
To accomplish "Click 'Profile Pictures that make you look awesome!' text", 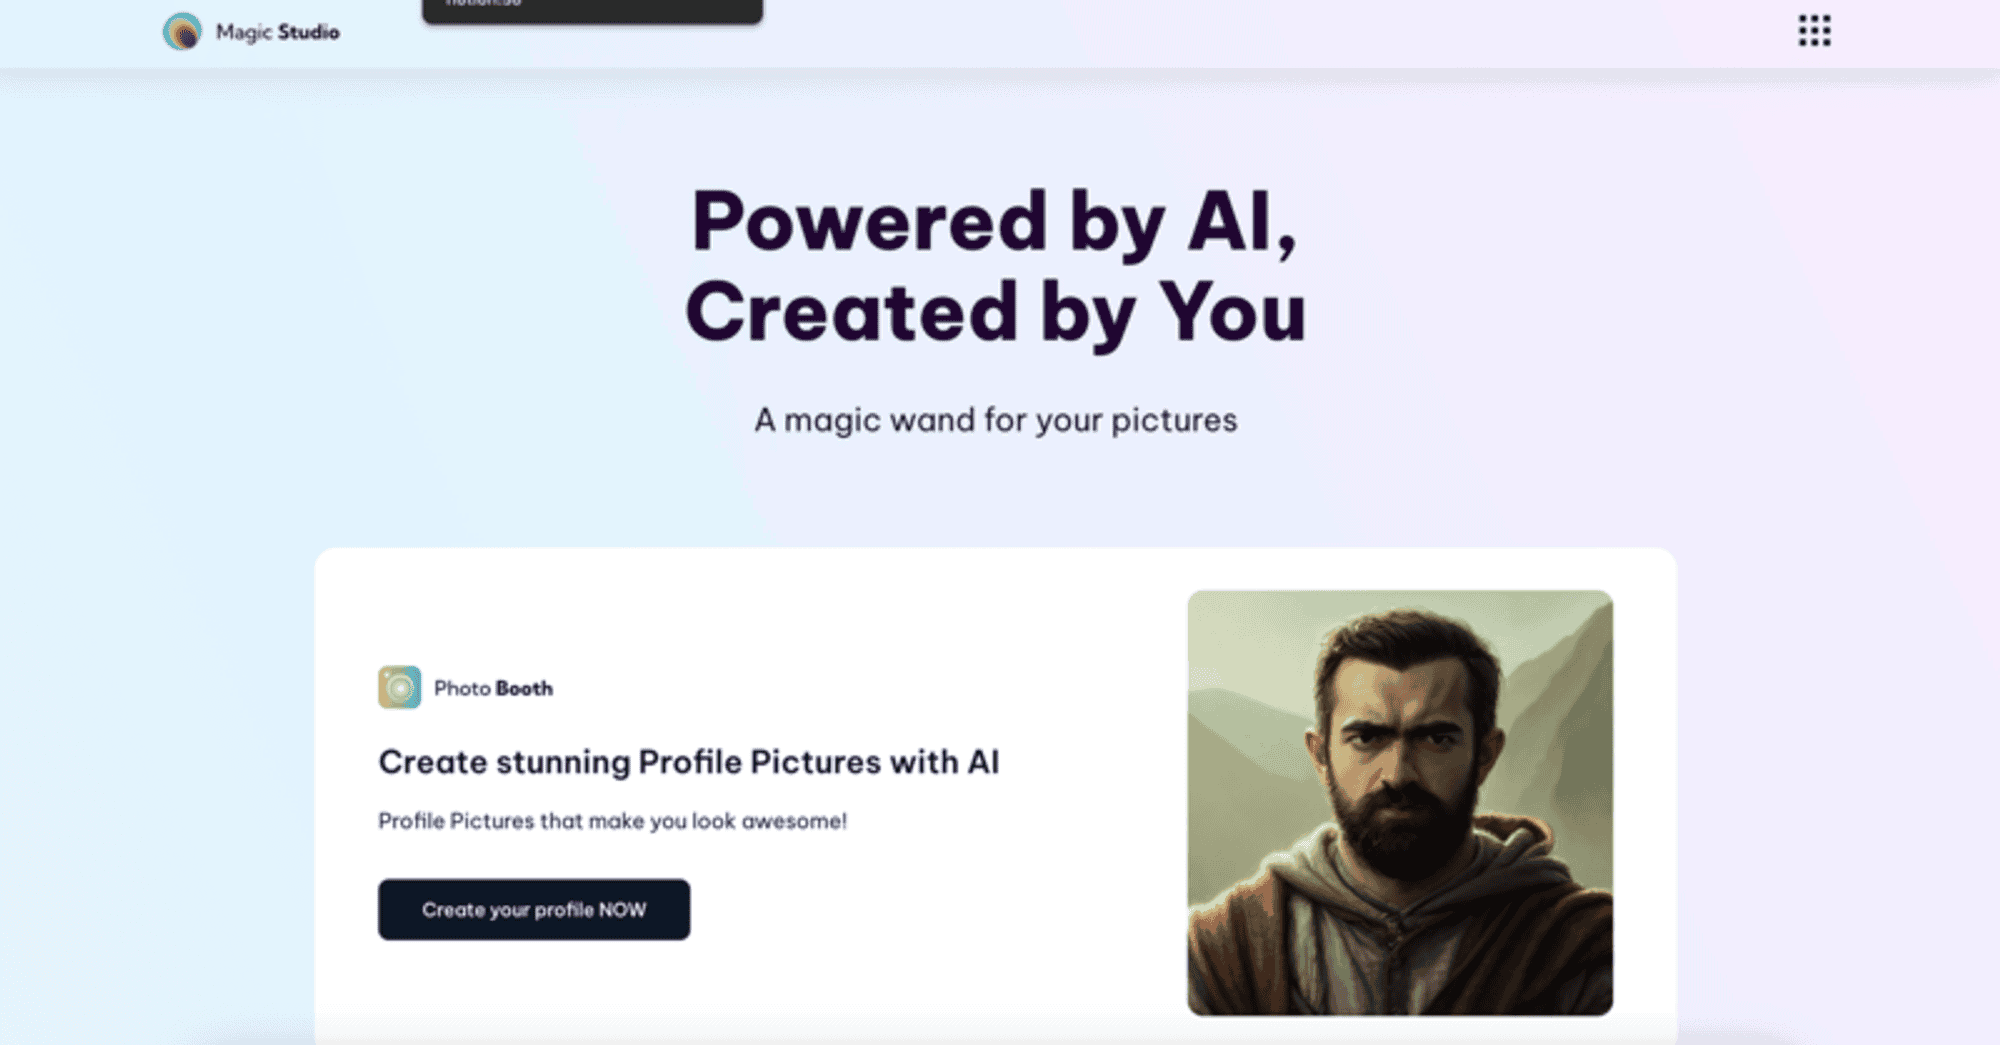I will 613,821.
